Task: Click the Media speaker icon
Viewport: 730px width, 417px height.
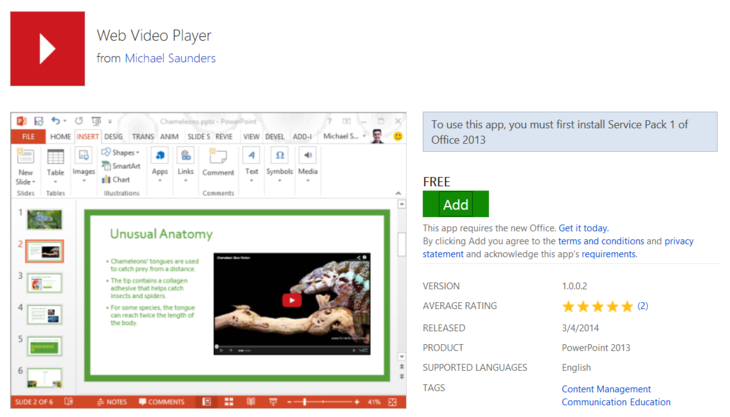Action: (x=308, y=155)
